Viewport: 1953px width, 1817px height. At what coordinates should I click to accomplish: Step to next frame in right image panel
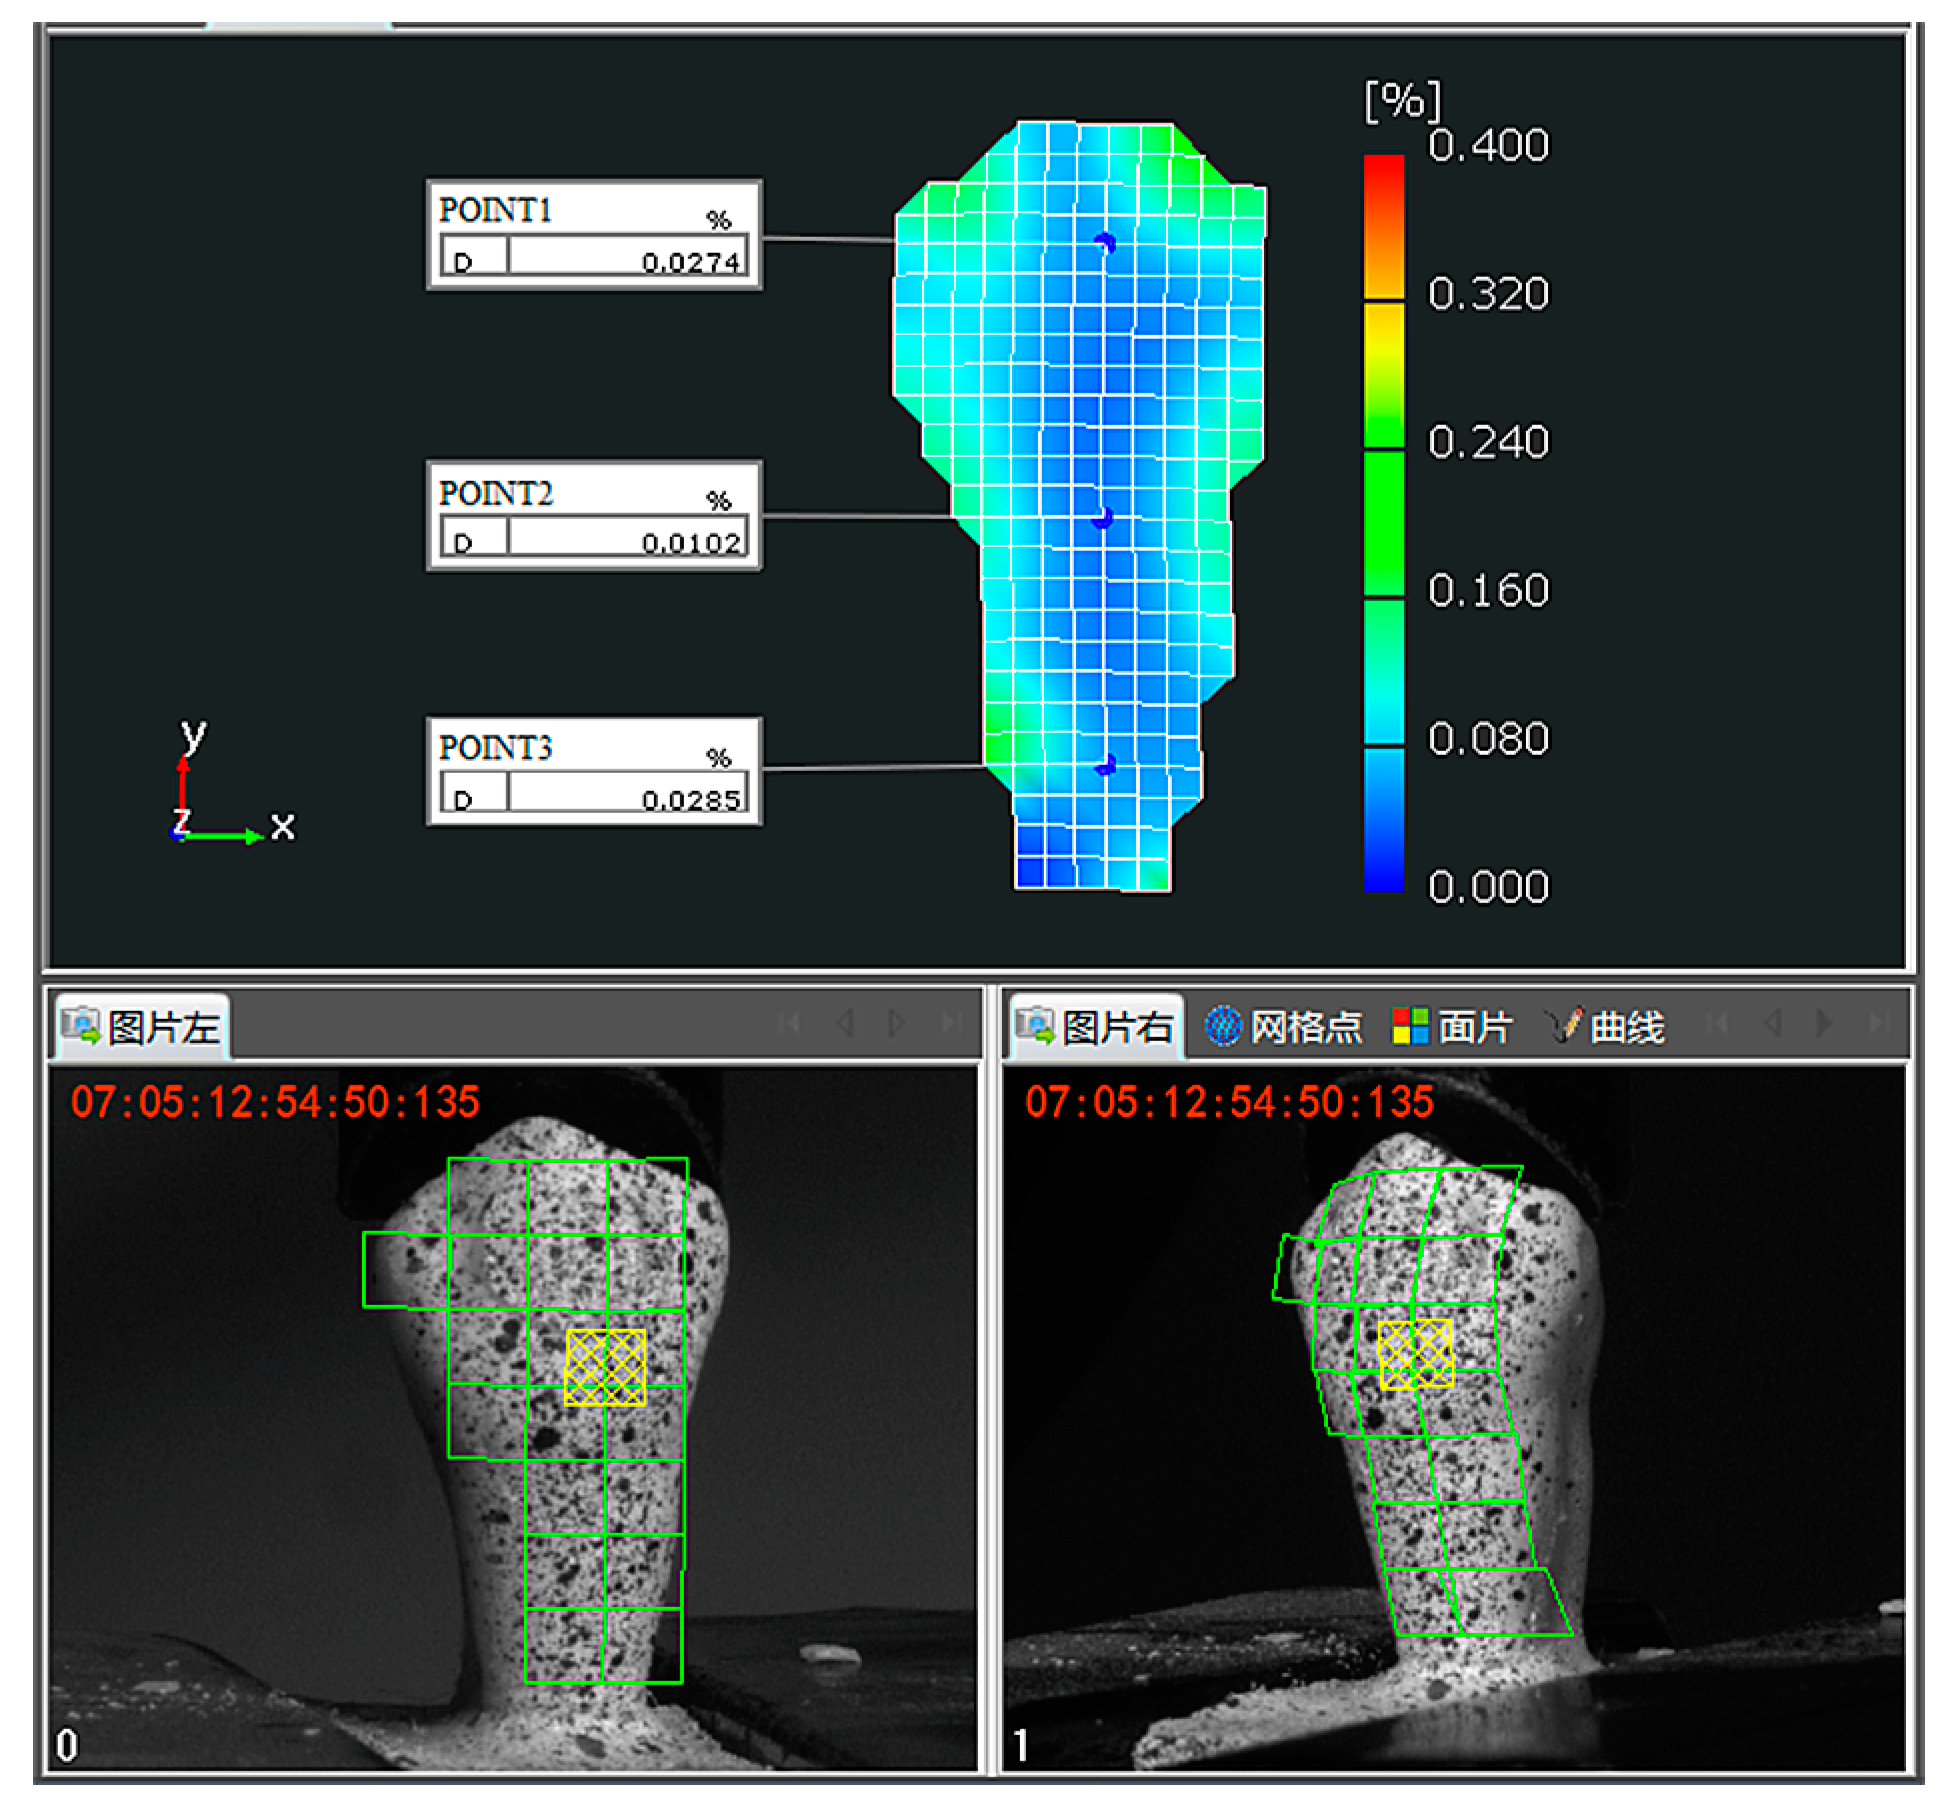(1825, 1023)
